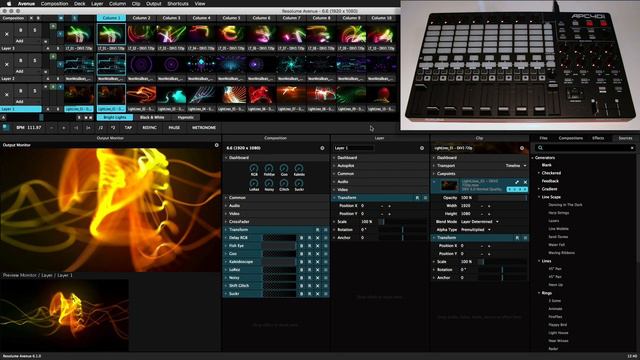Select the Black & White deck tab
640x360 pixels.
click(x=152, y=118)
